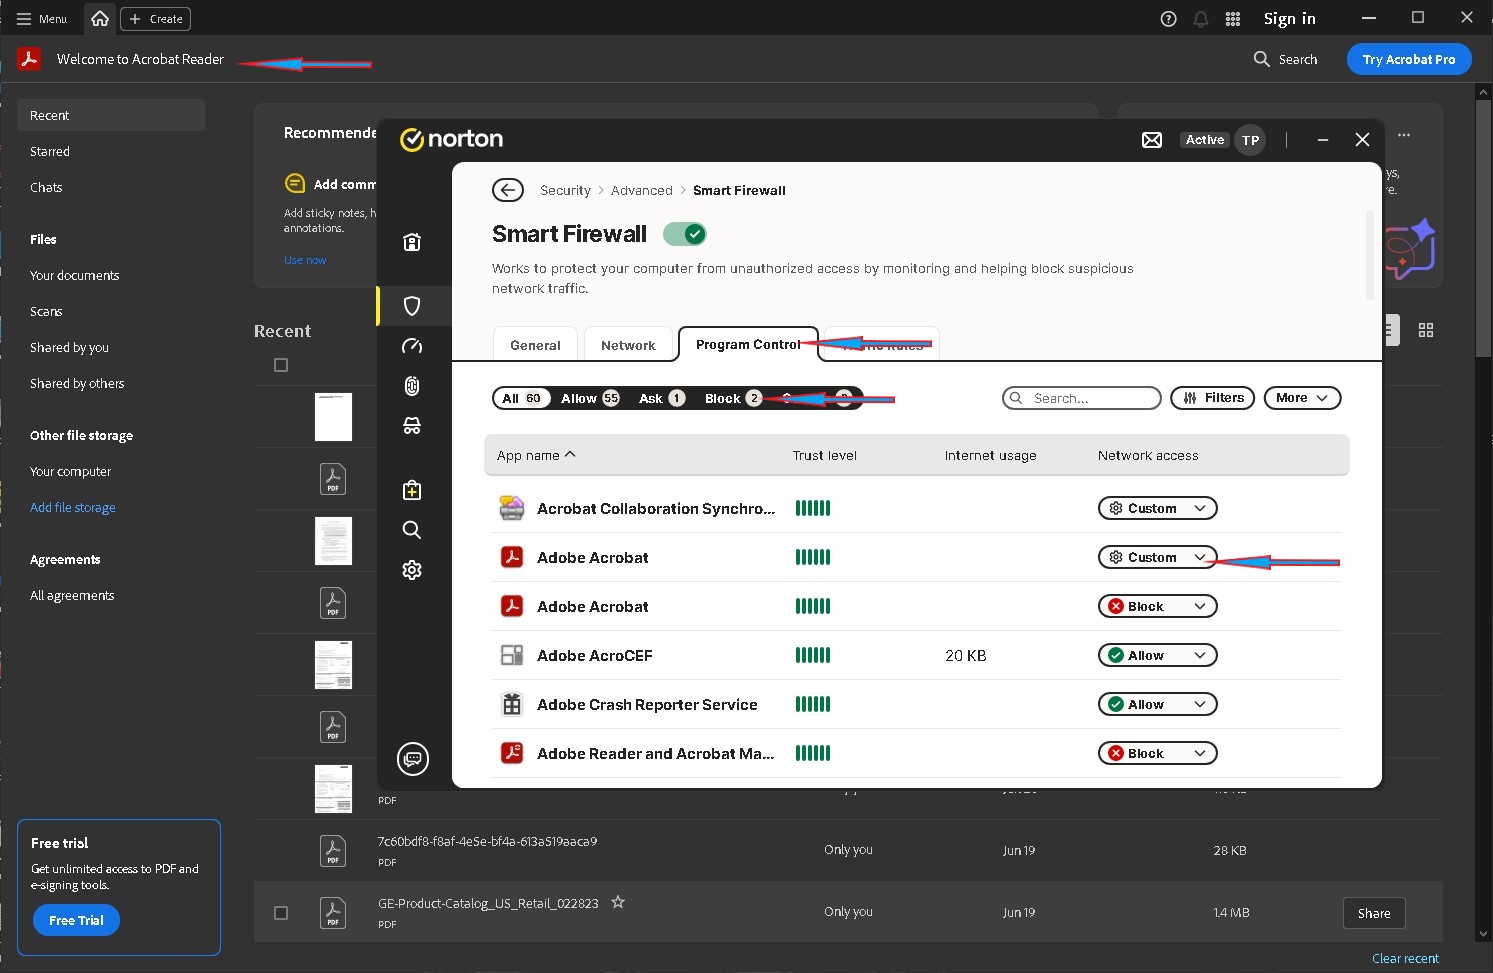Viewport: 1493px width, 973px height.
Task: Open Norton performance speedometer icon
Action: point(412,346)
